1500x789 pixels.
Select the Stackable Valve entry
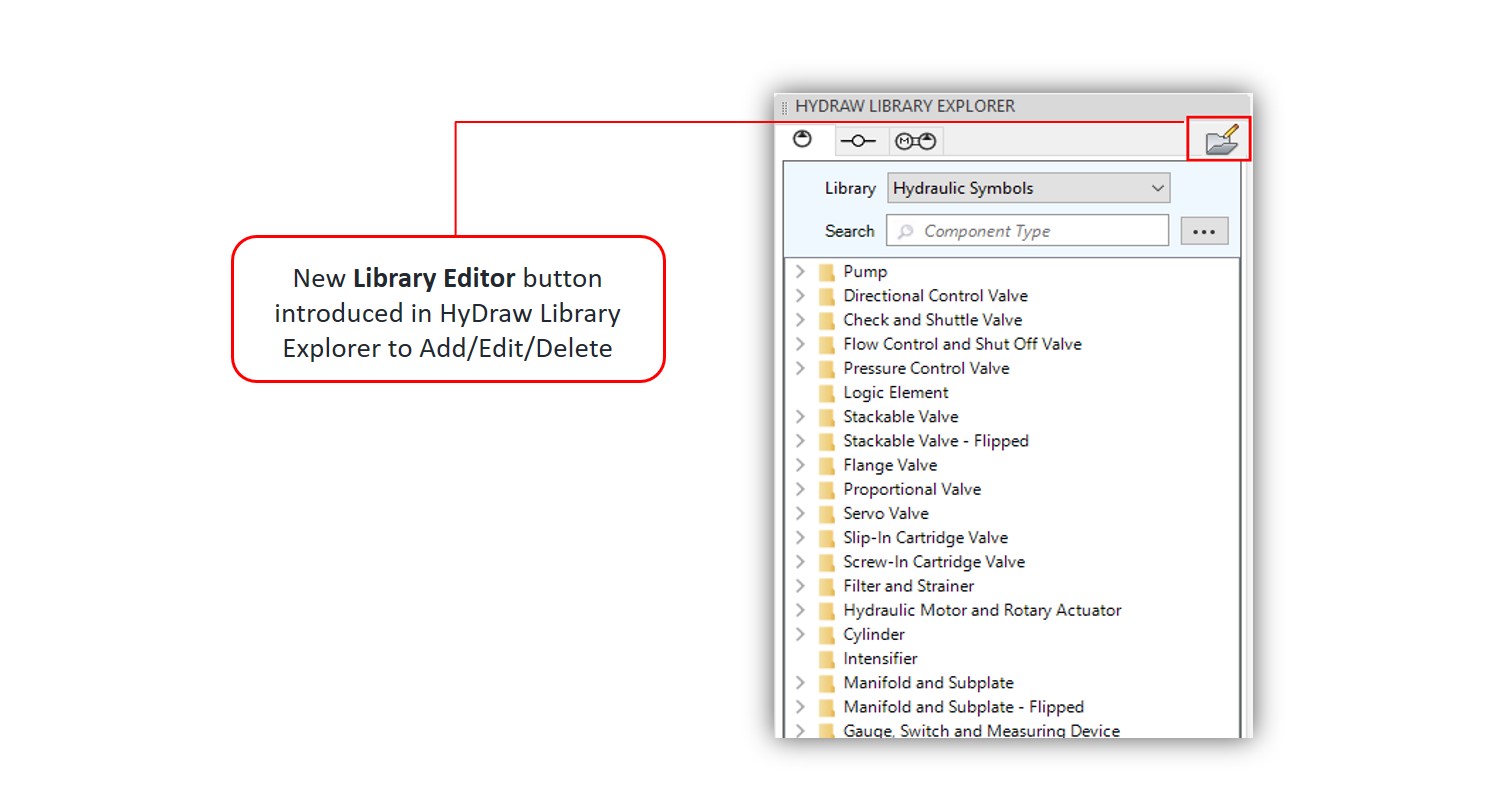[901, 416]
